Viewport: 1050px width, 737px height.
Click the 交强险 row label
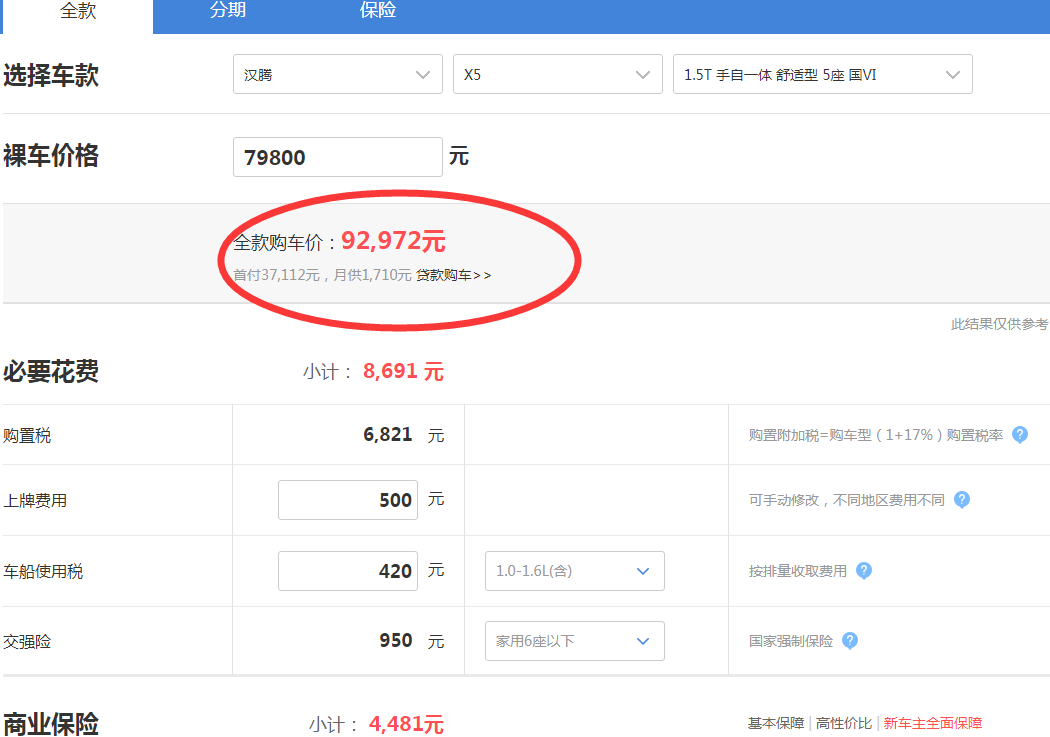[27, 642]
